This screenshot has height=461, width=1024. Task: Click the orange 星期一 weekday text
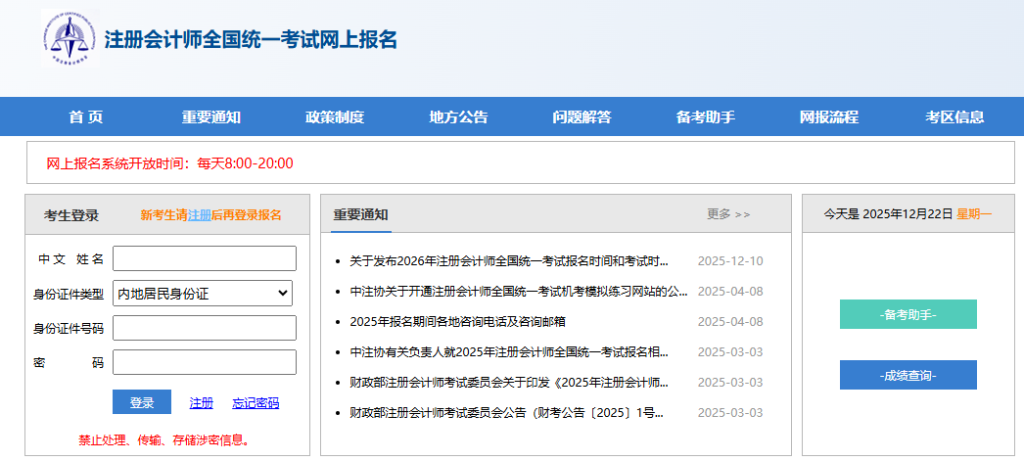pyautogui.click(x=974, y=214)
